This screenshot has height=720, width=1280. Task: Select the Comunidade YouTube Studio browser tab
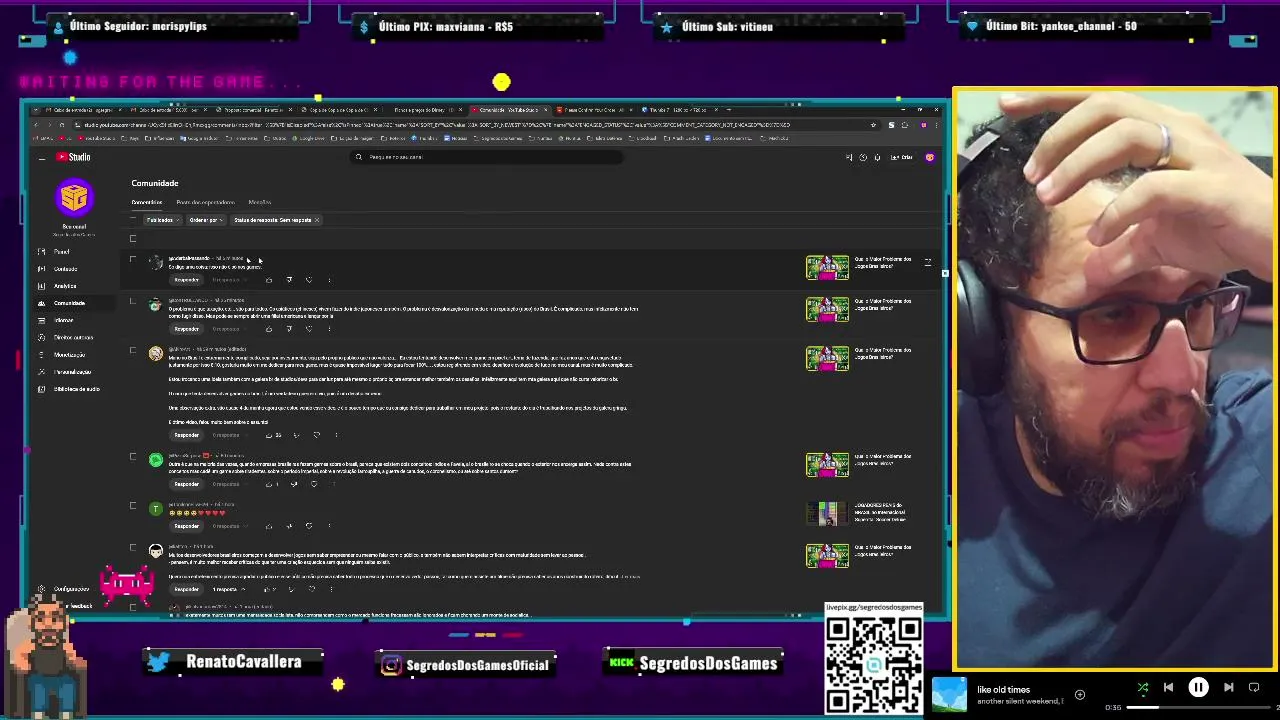(510, 110)
